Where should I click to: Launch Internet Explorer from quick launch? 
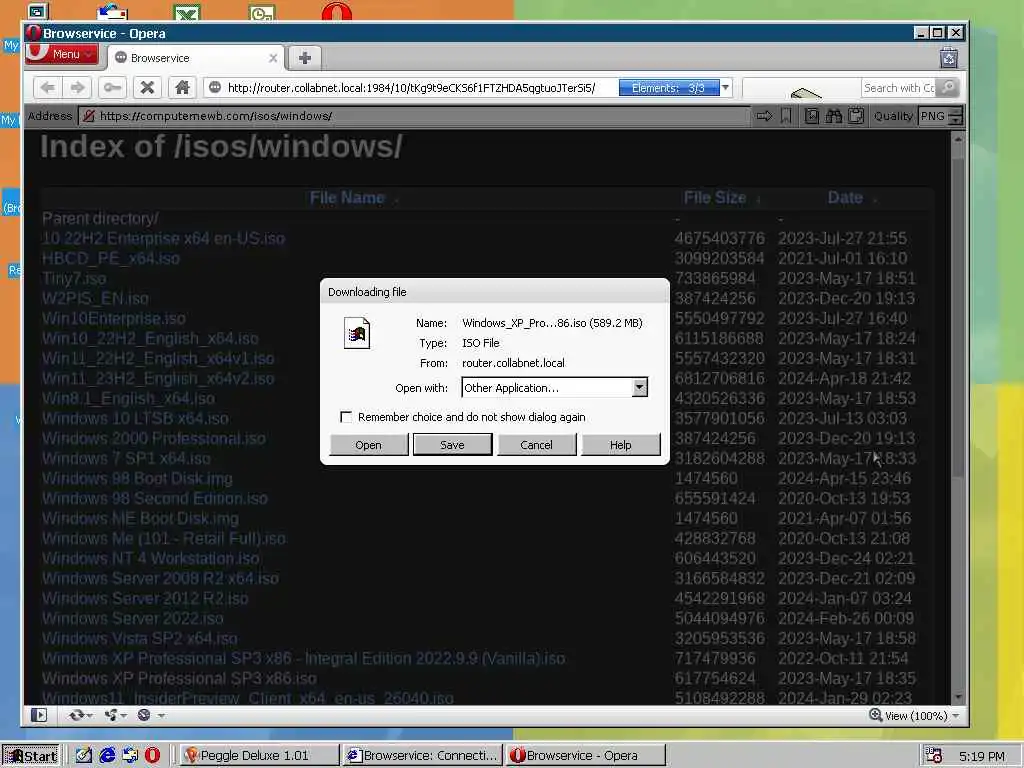pyautogui.click(x=107, y=756)
